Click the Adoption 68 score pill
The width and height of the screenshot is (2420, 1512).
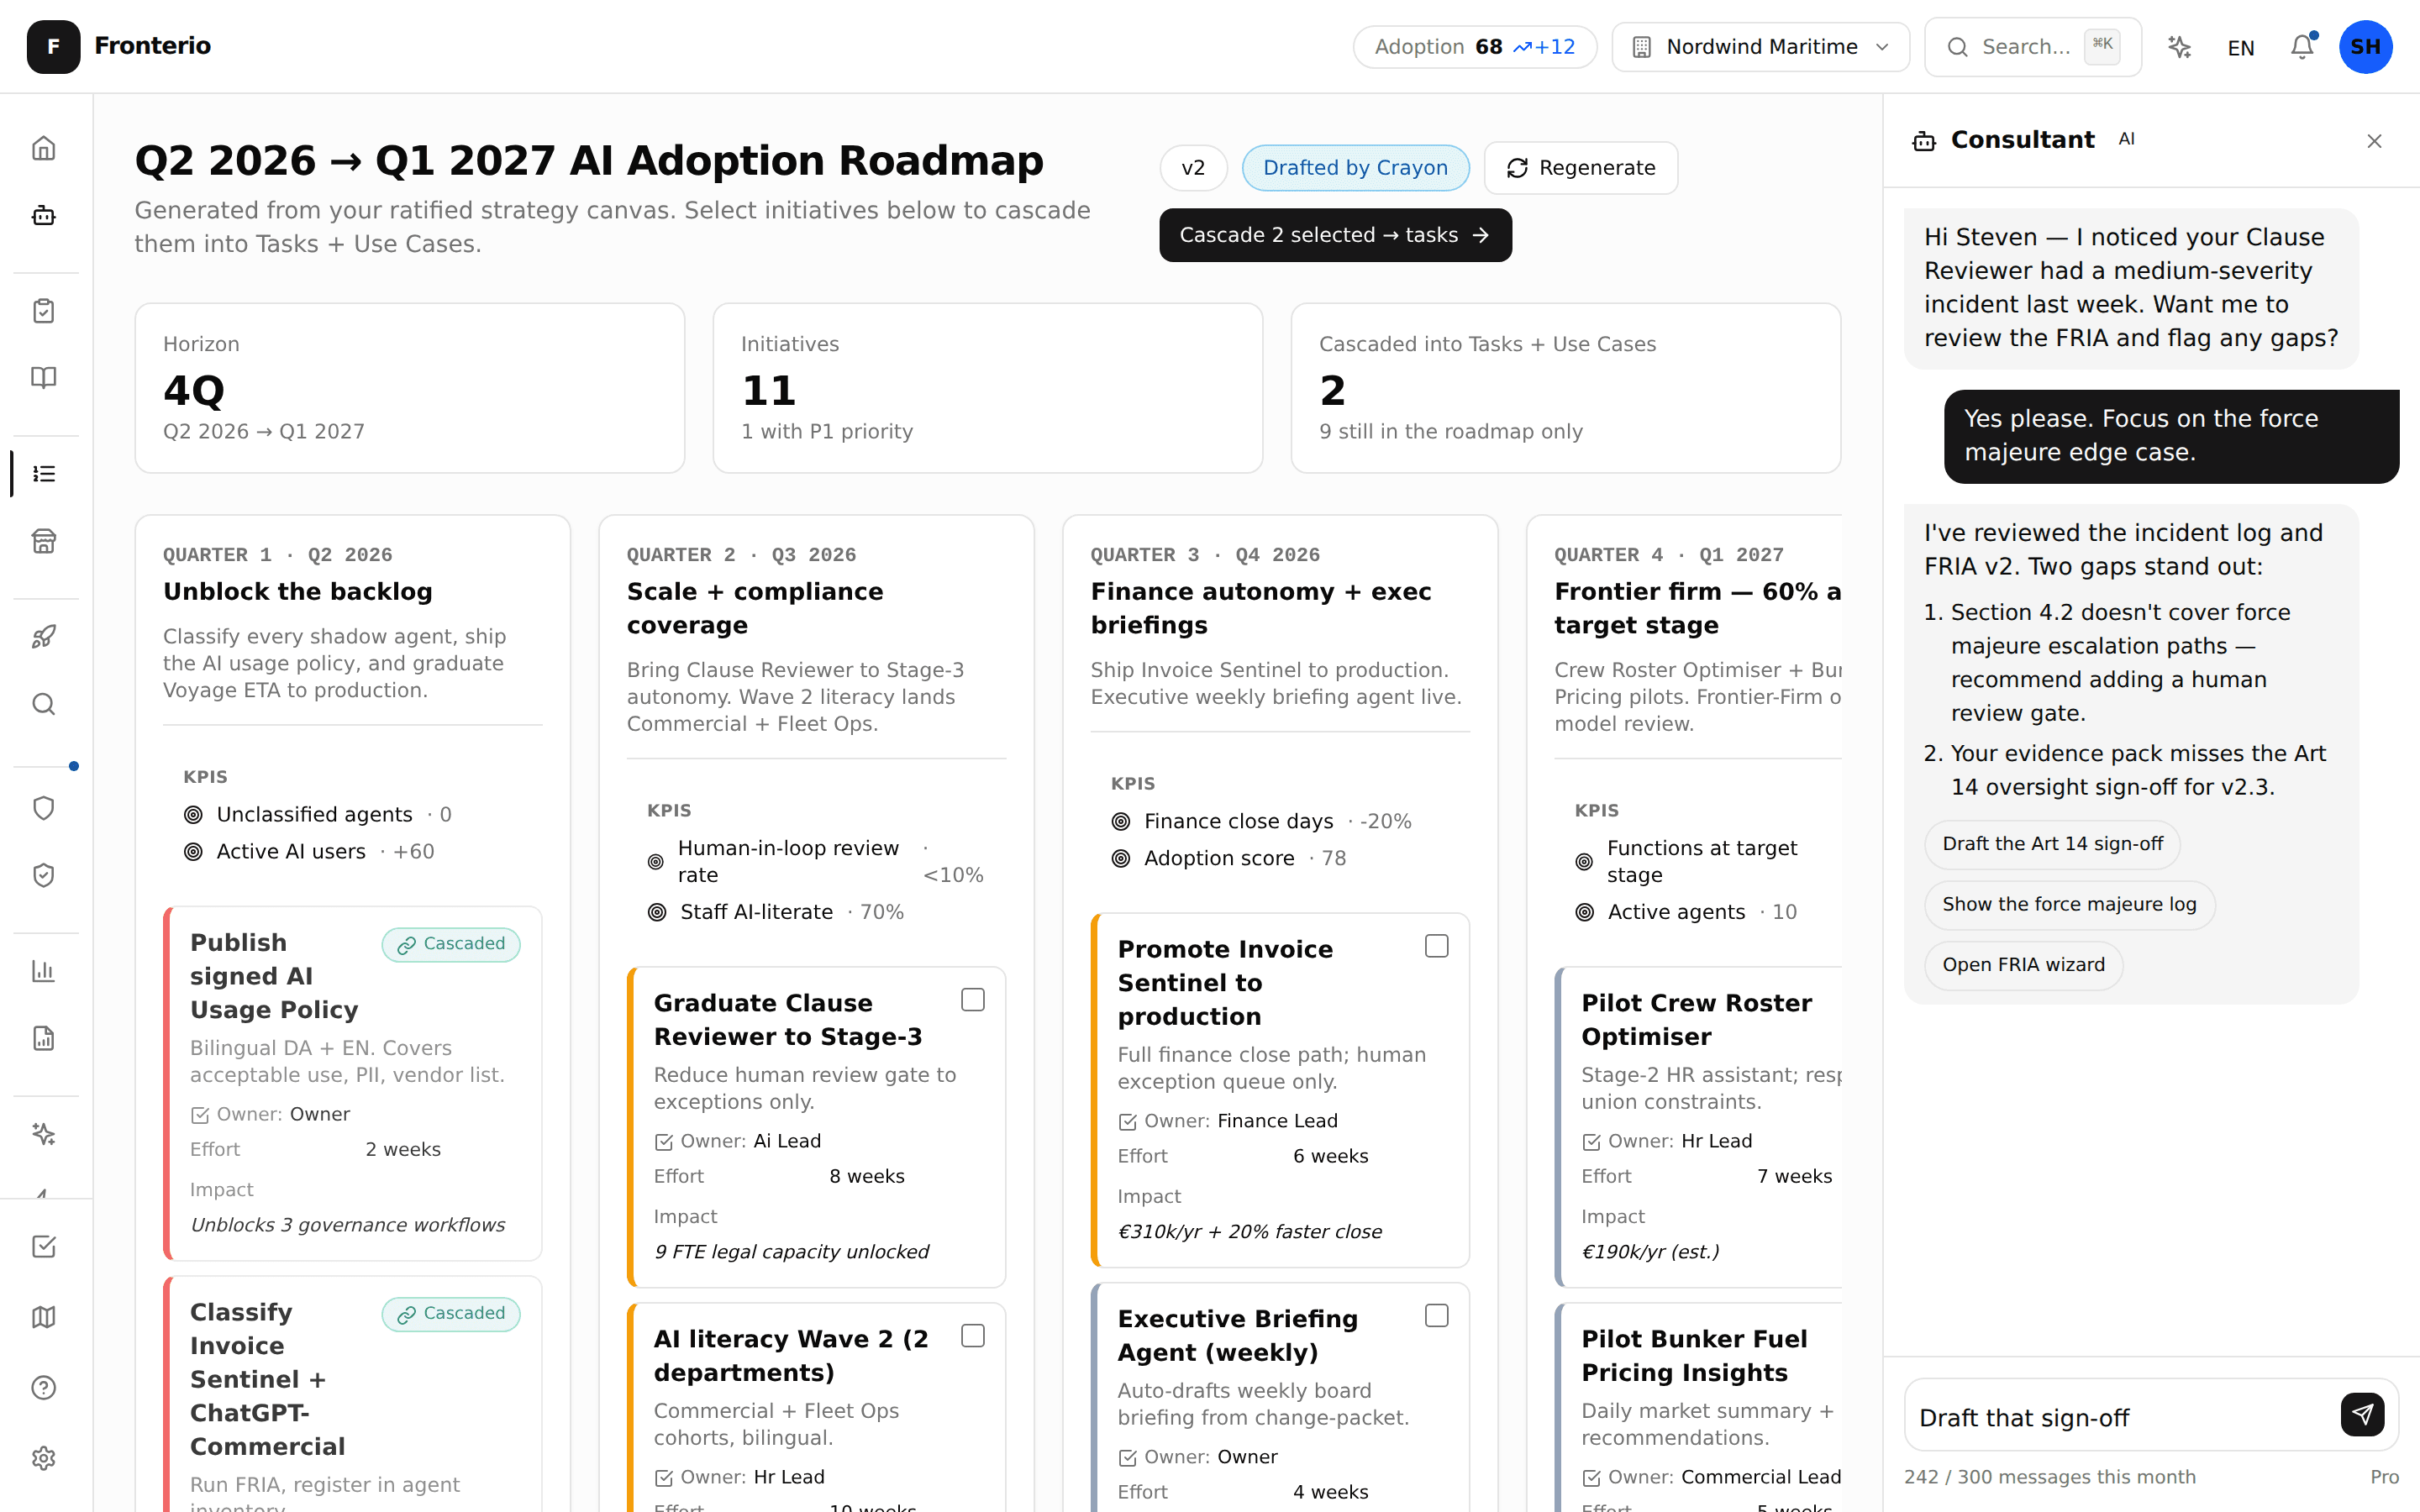pos(1475,47)
